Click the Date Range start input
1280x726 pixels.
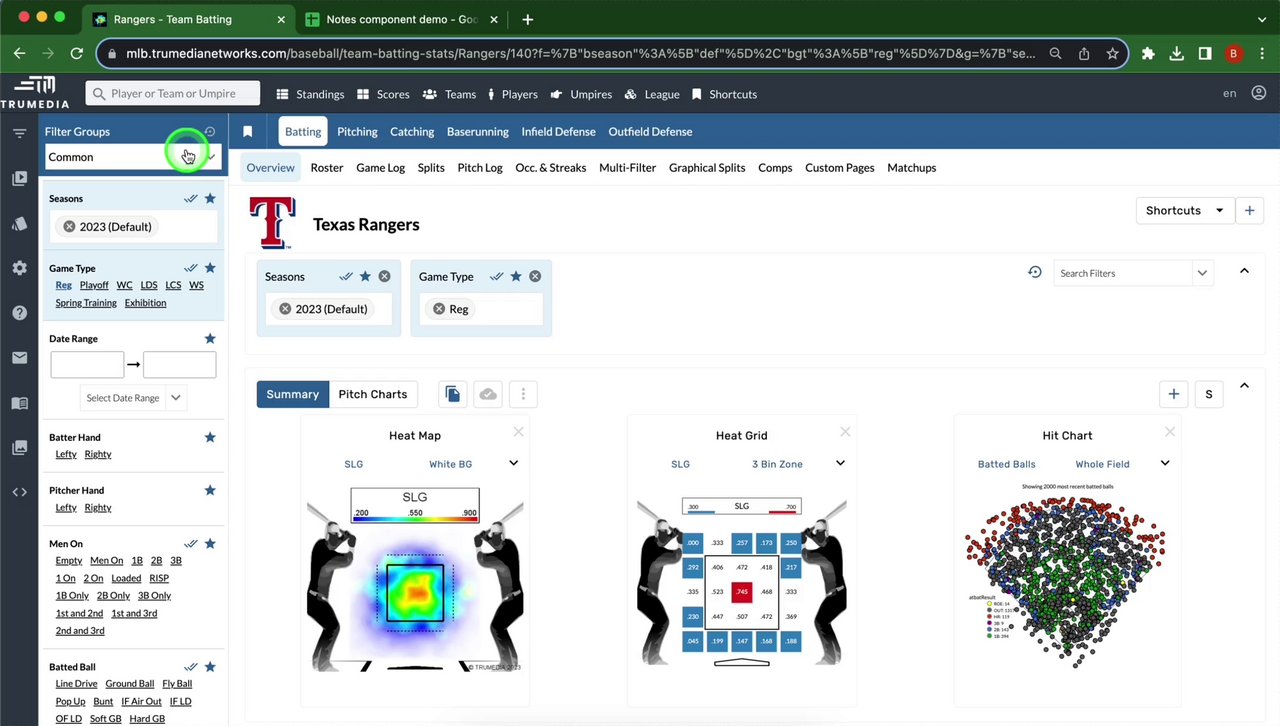[x=87, y=365]
